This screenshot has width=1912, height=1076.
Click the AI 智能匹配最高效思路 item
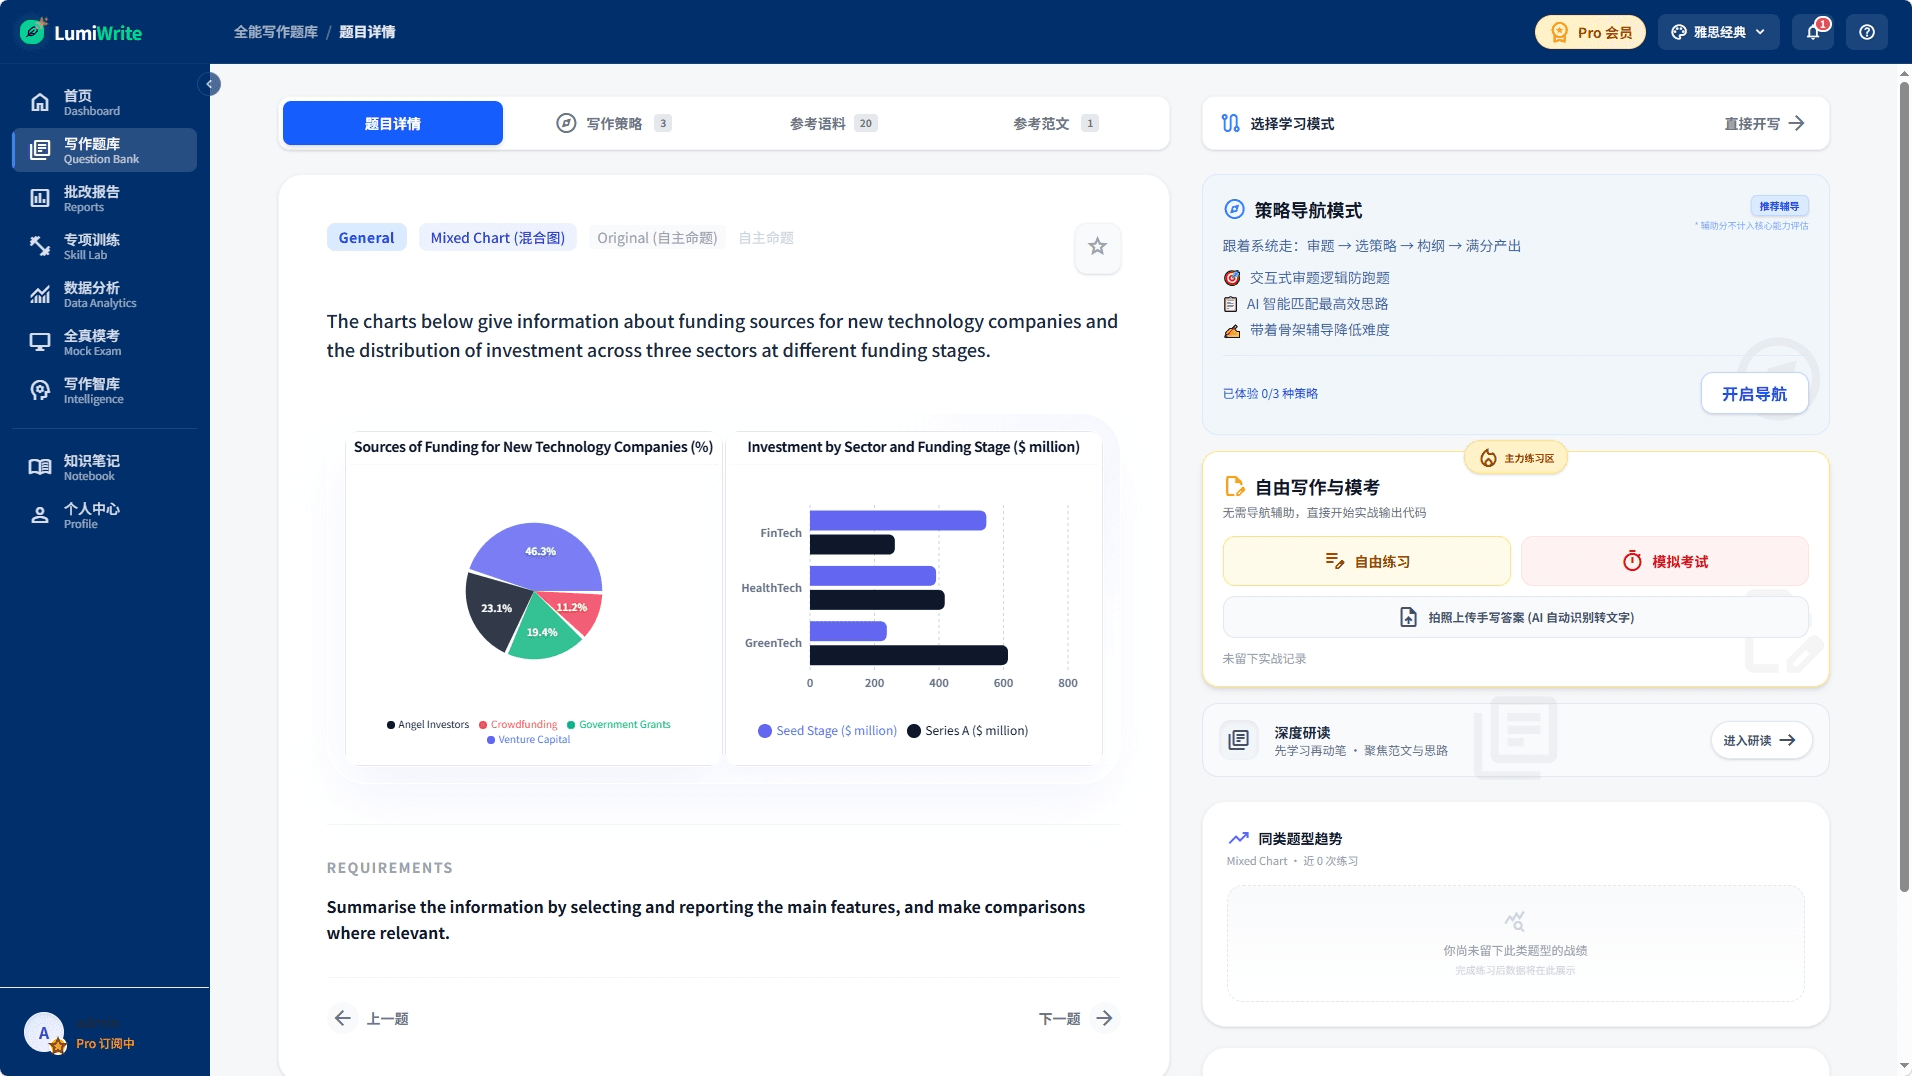[x=1306, y=304]
